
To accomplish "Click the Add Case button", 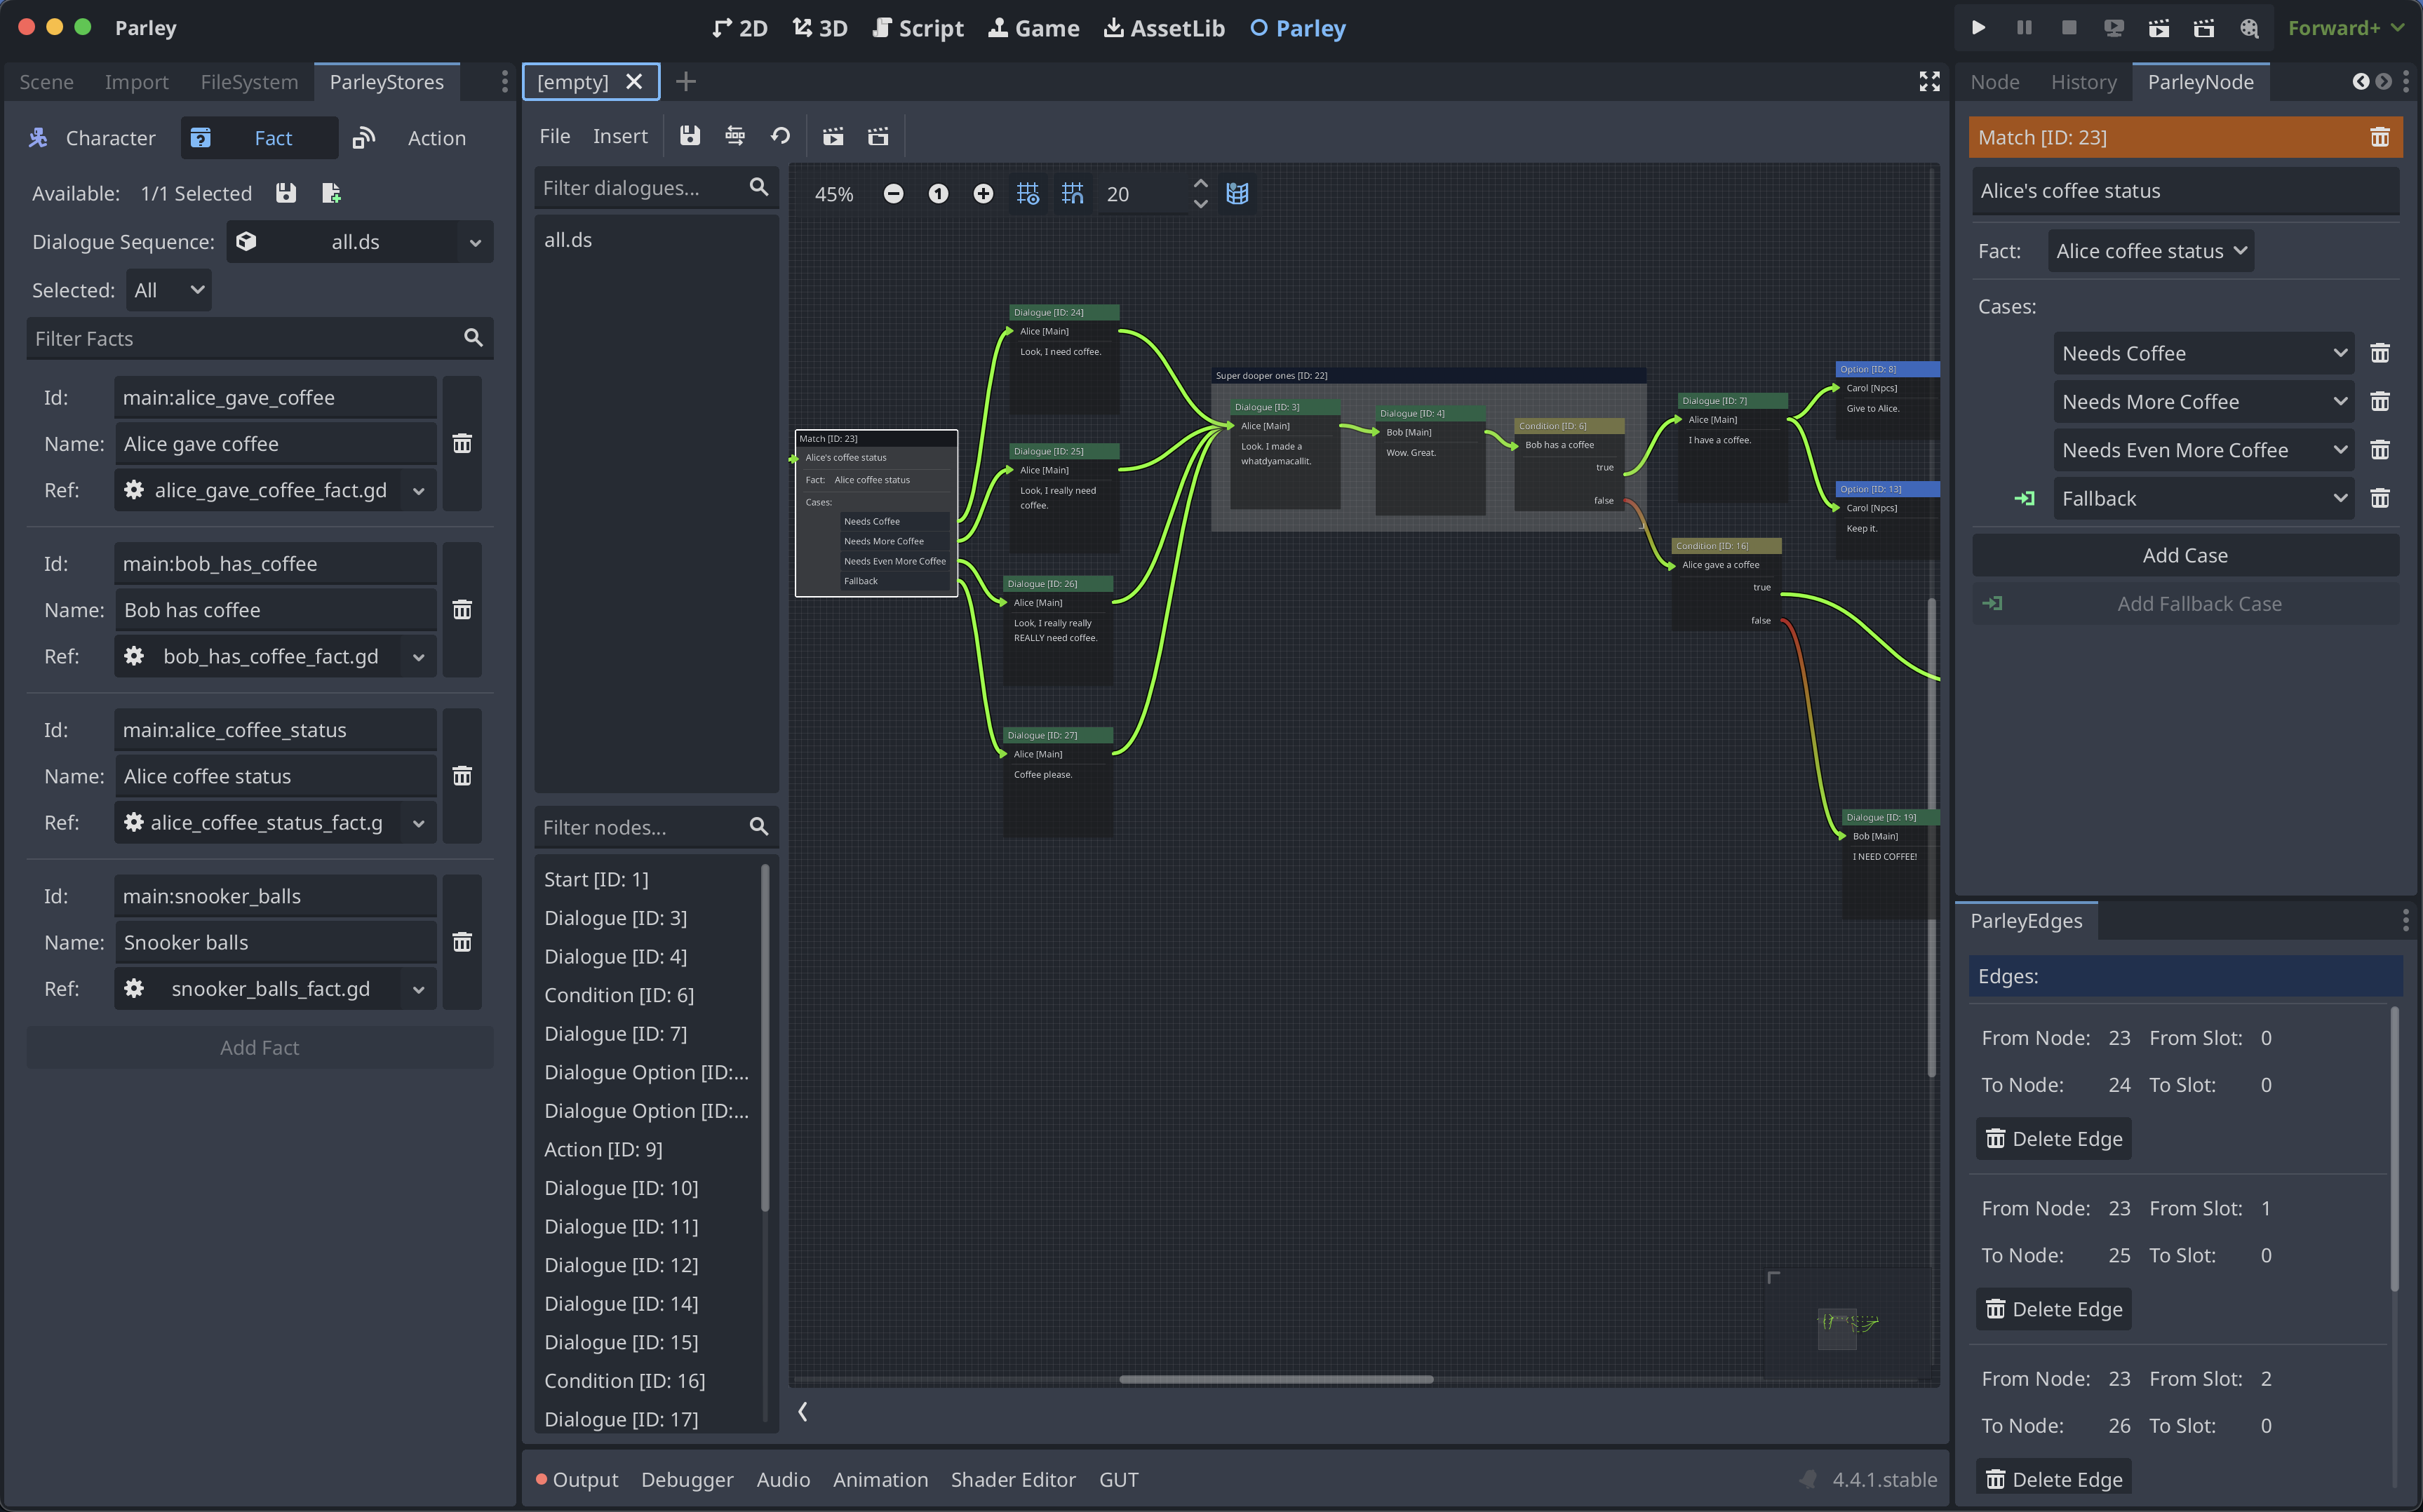I will 2184,555.
